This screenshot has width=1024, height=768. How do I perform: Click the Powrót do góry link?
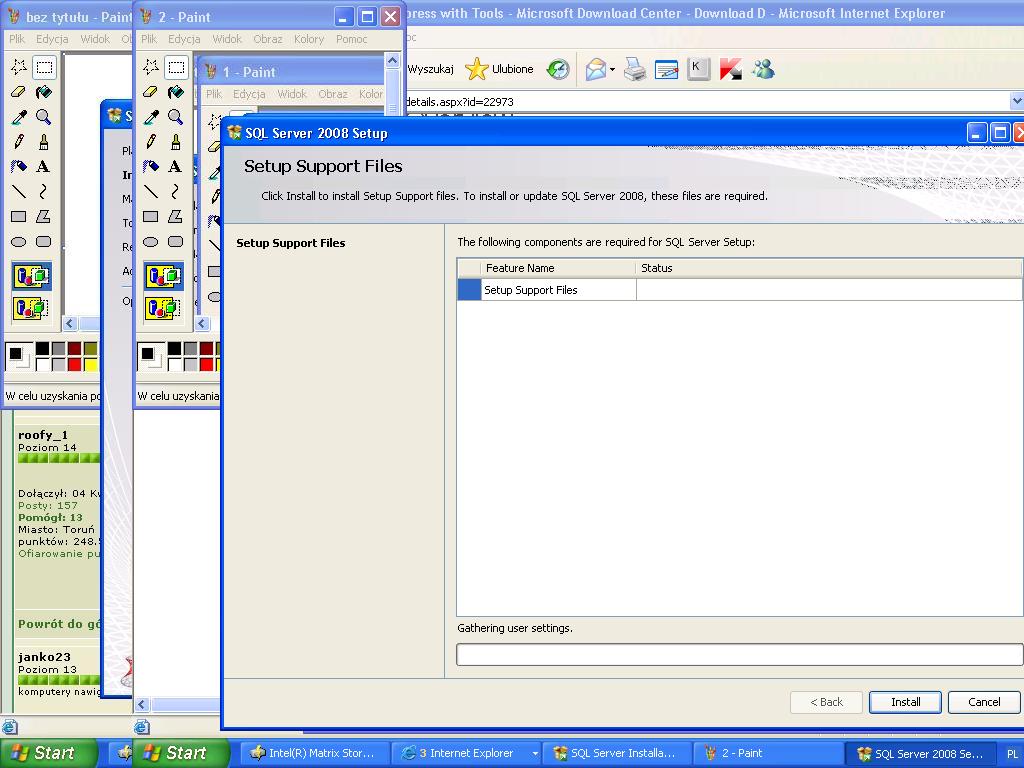tap(59, 624)
